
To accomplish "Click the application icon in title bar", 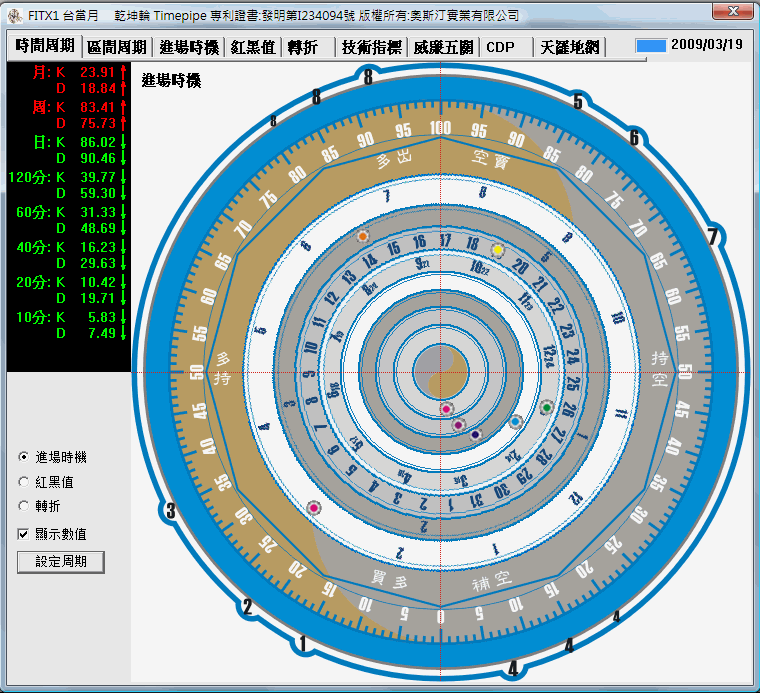I will tap(15, 16).
